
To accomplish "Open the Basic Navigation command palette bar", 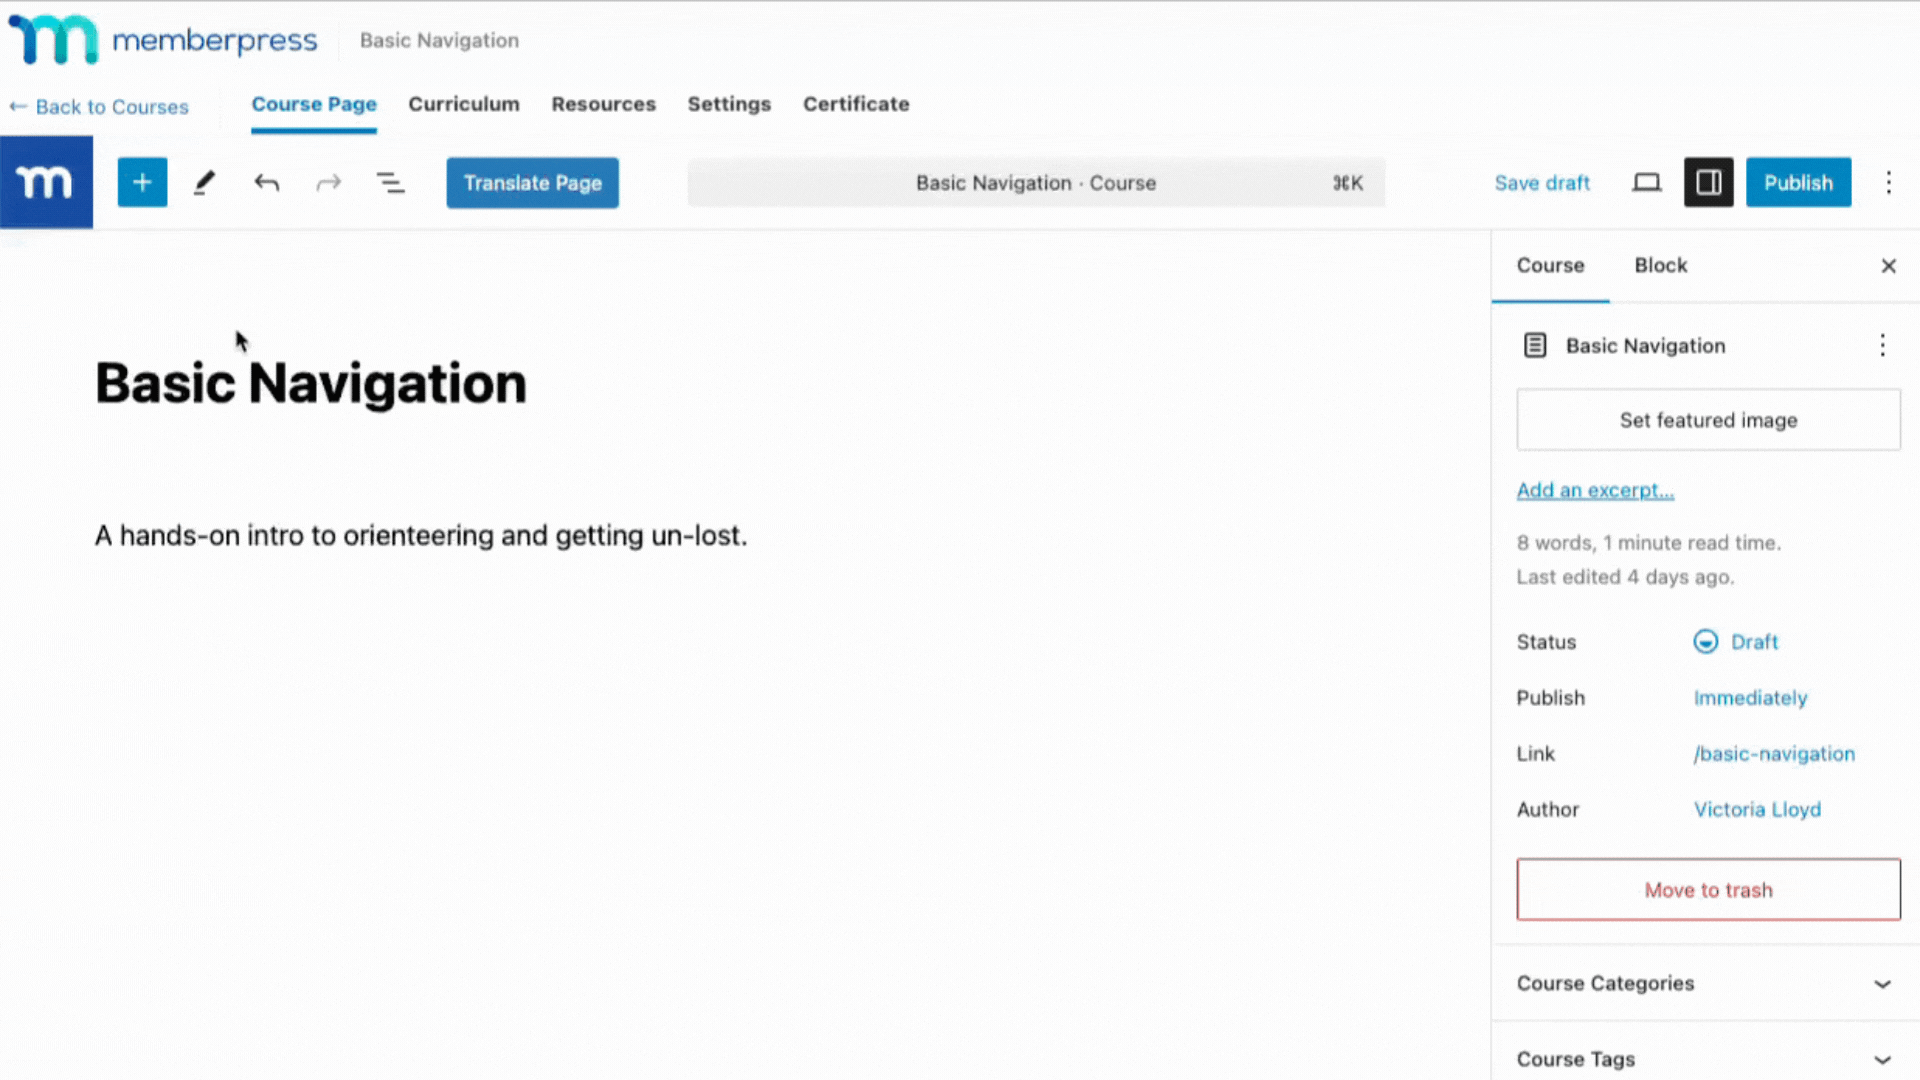I will 1035,183.
